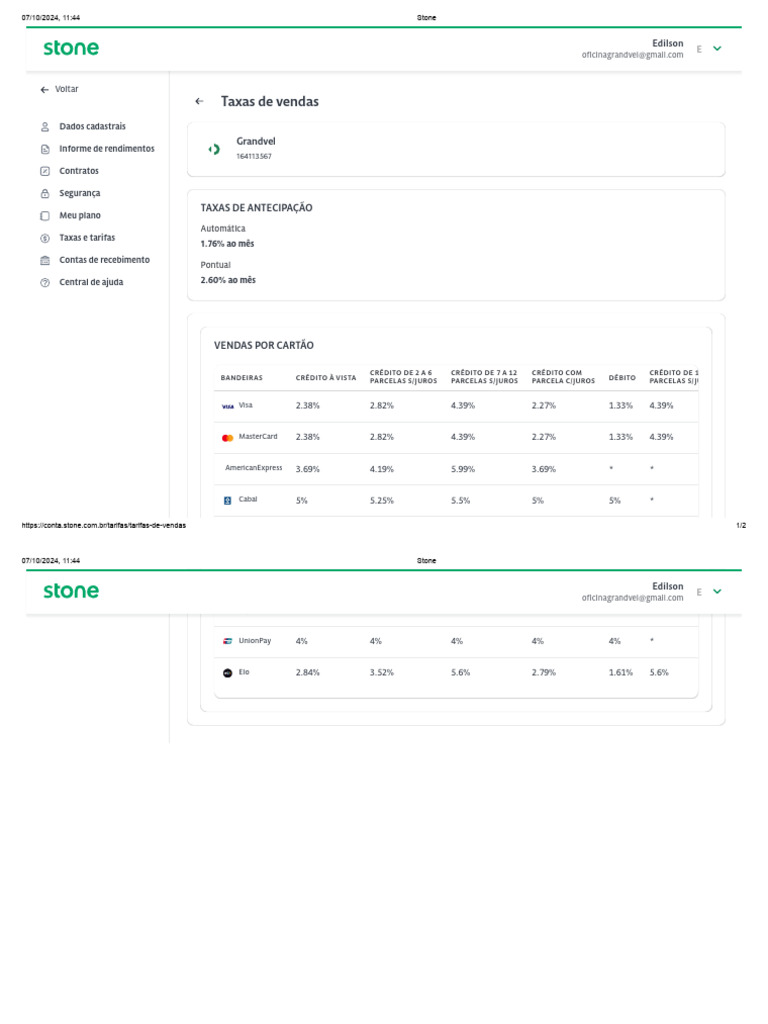Screen dimensions: 768x1024
Task: Click the Informe de rendimentos document icon
Action: (x=45, y=149)
